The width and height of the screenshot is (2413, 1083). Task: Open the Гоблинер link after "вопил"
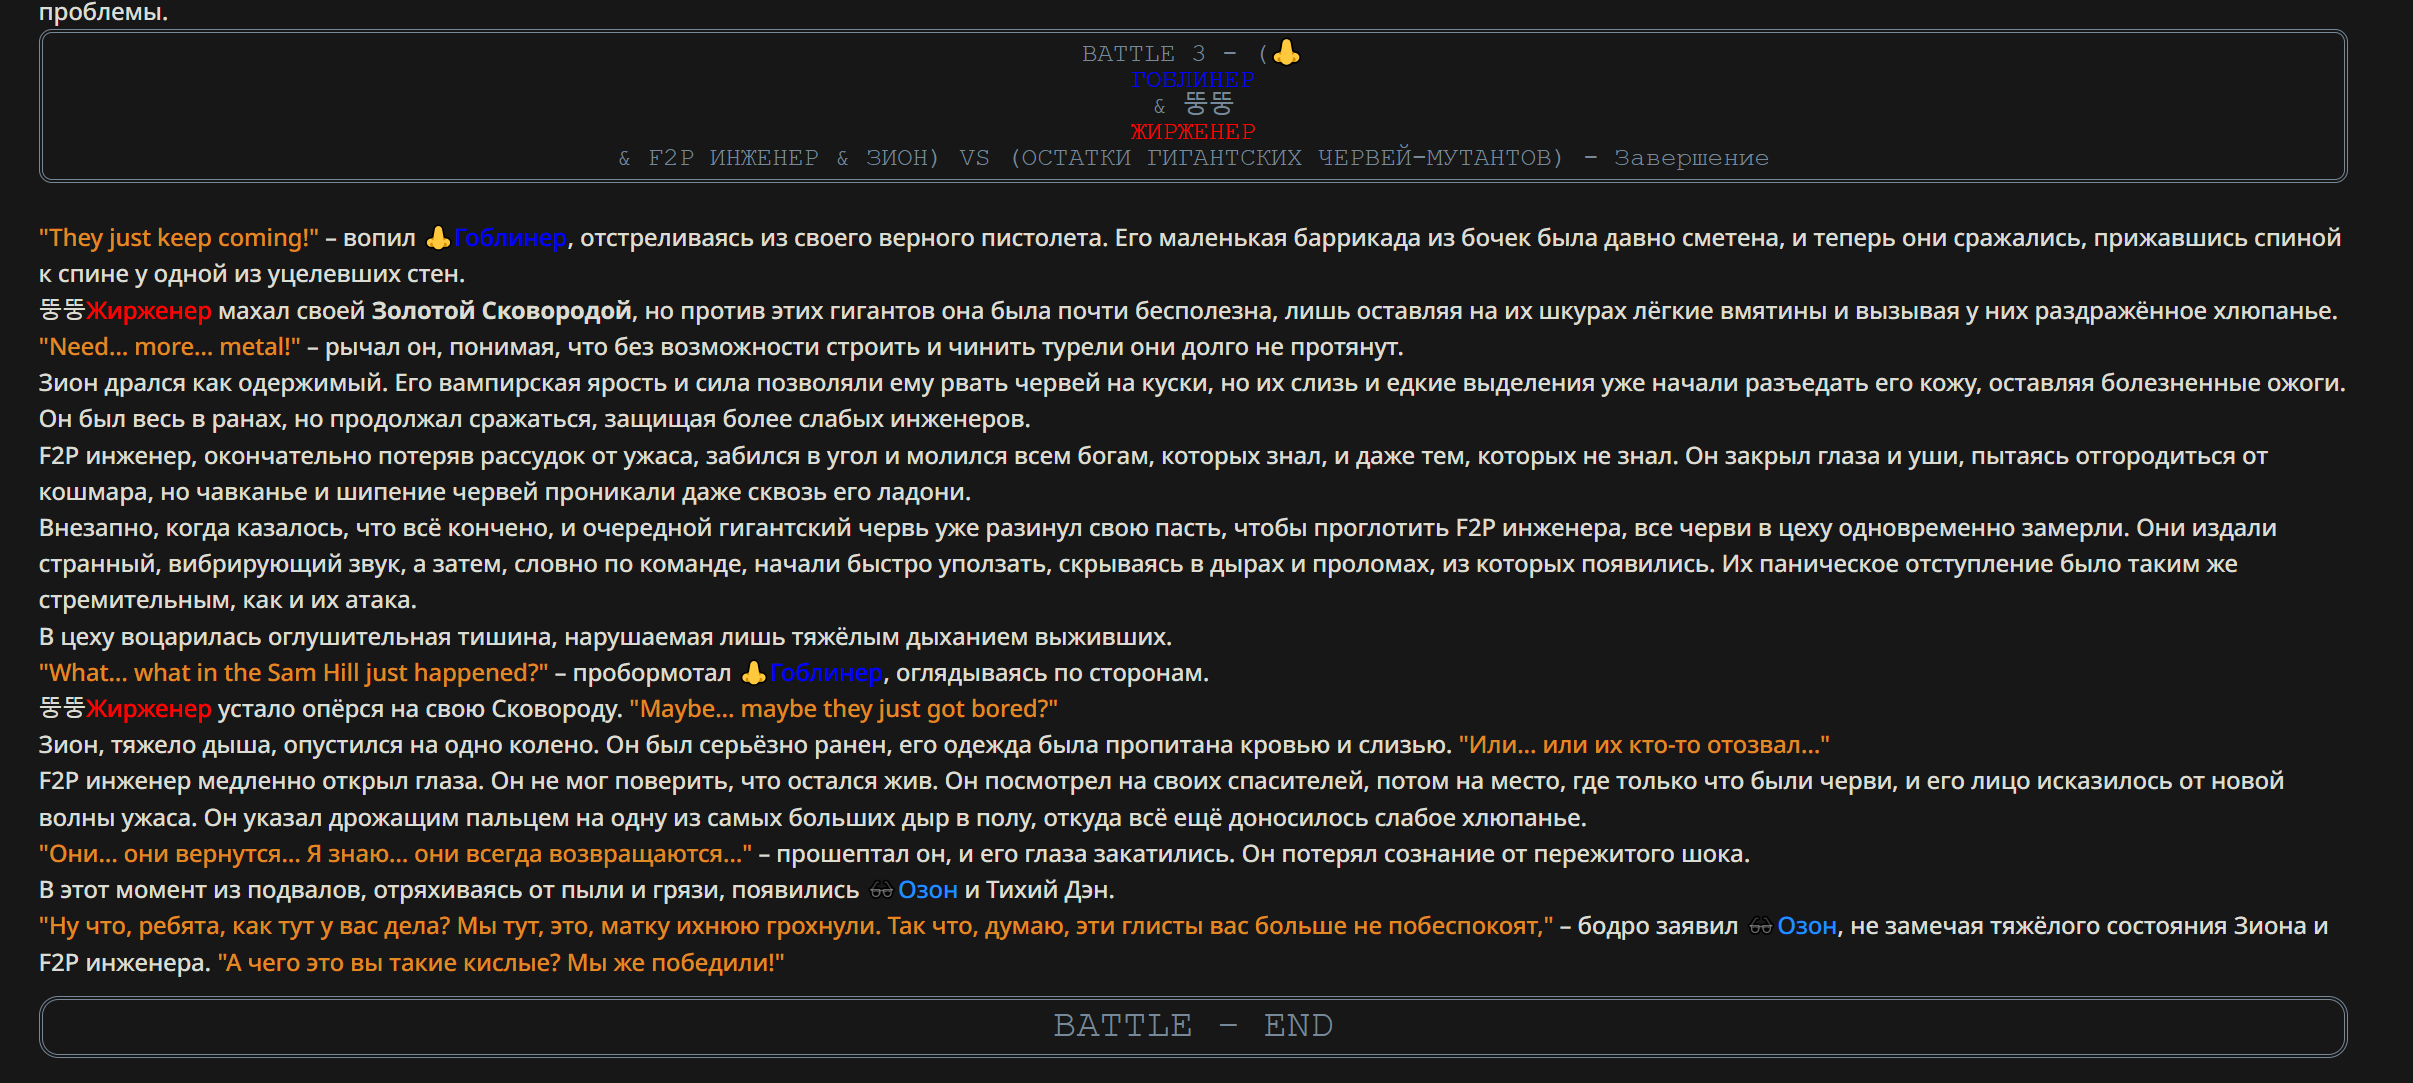pyautogui.click(x=510, y=238)
